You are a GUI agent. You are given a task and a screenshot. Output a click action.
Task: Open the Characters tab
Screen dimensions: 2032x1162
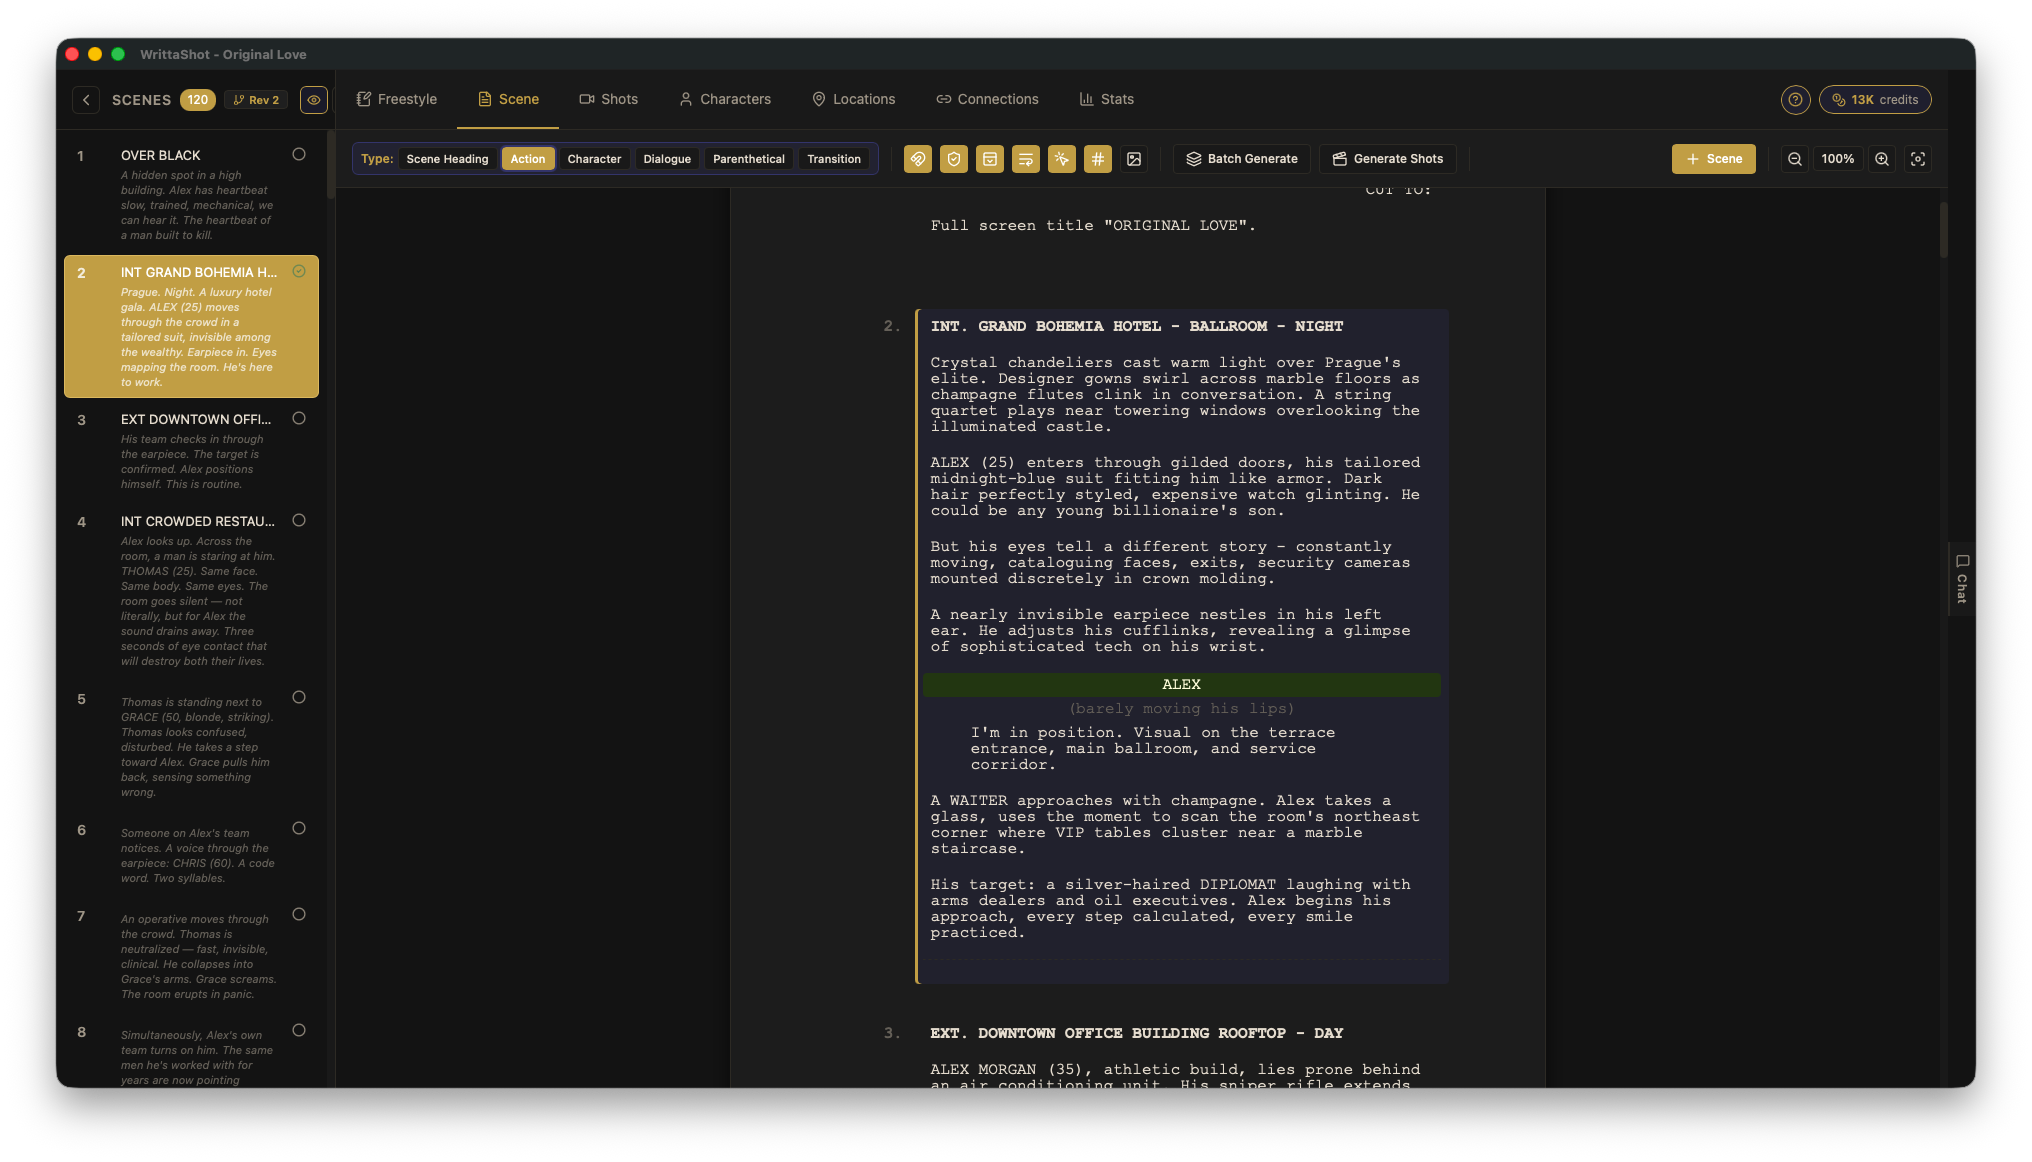(725, 99)
